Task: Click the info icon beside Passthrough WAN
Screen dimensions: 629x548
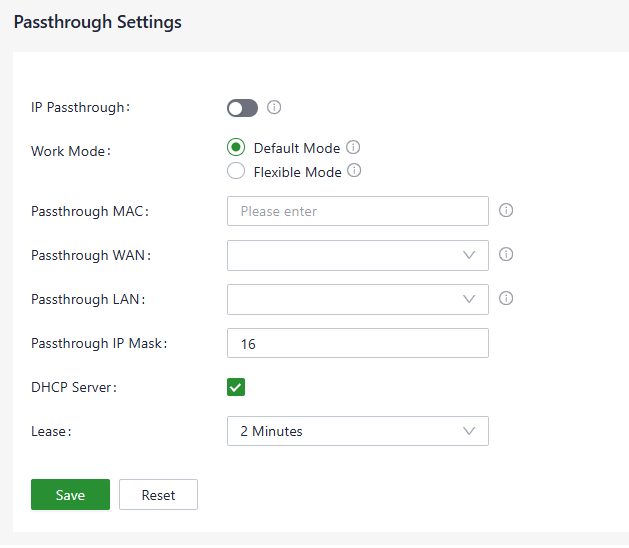Action: pos(506,255)
